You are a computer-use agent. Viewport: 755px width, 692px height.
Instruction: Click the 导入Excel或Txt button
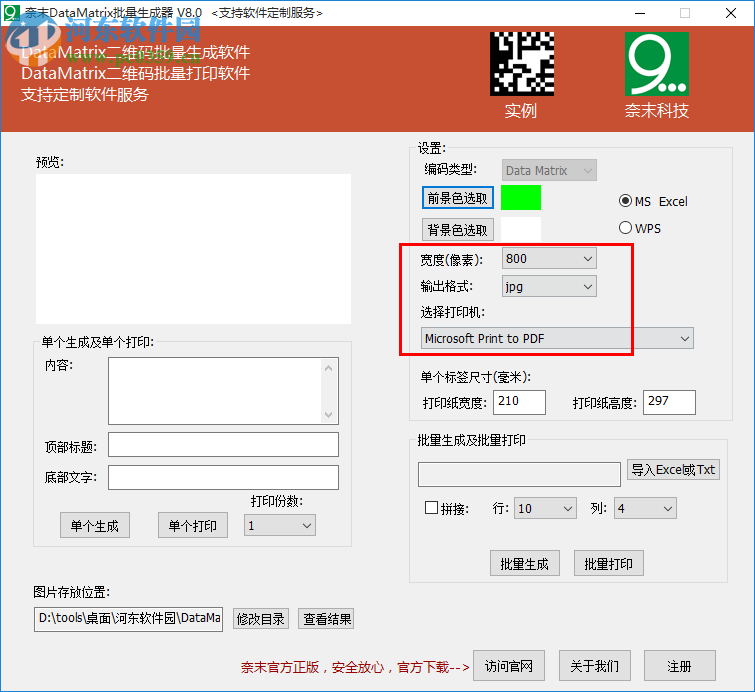pyautogui.click(x=673, y=470)
